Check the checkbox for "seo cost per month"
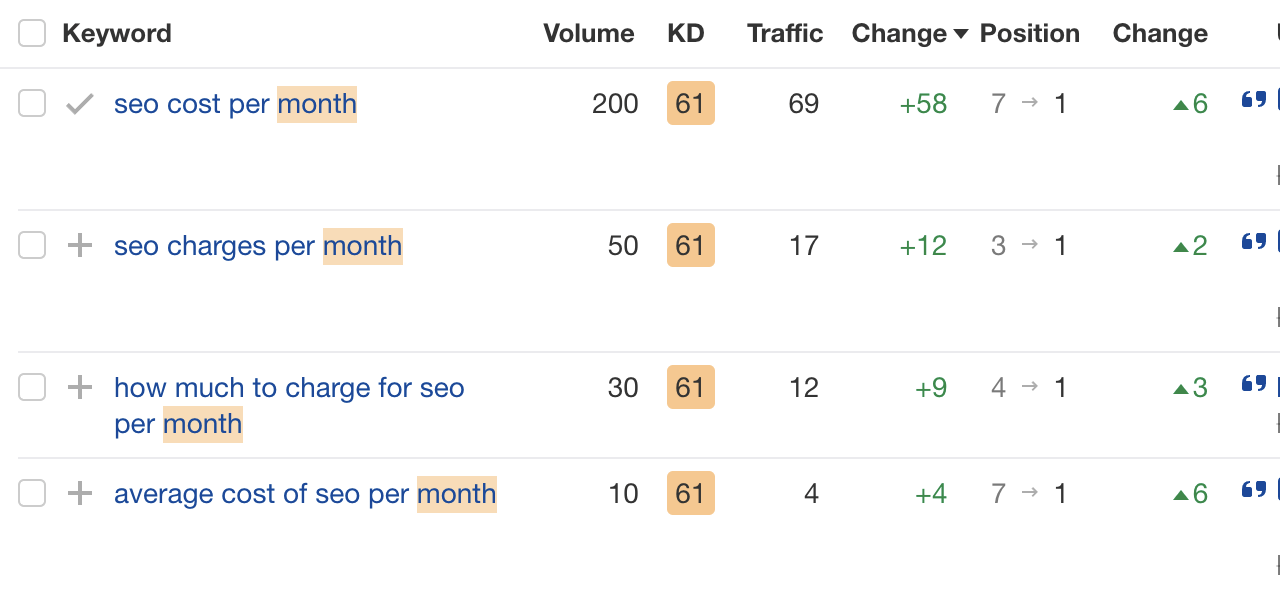This screenshot has height=594, width=1280. click(x=32, y=103)
